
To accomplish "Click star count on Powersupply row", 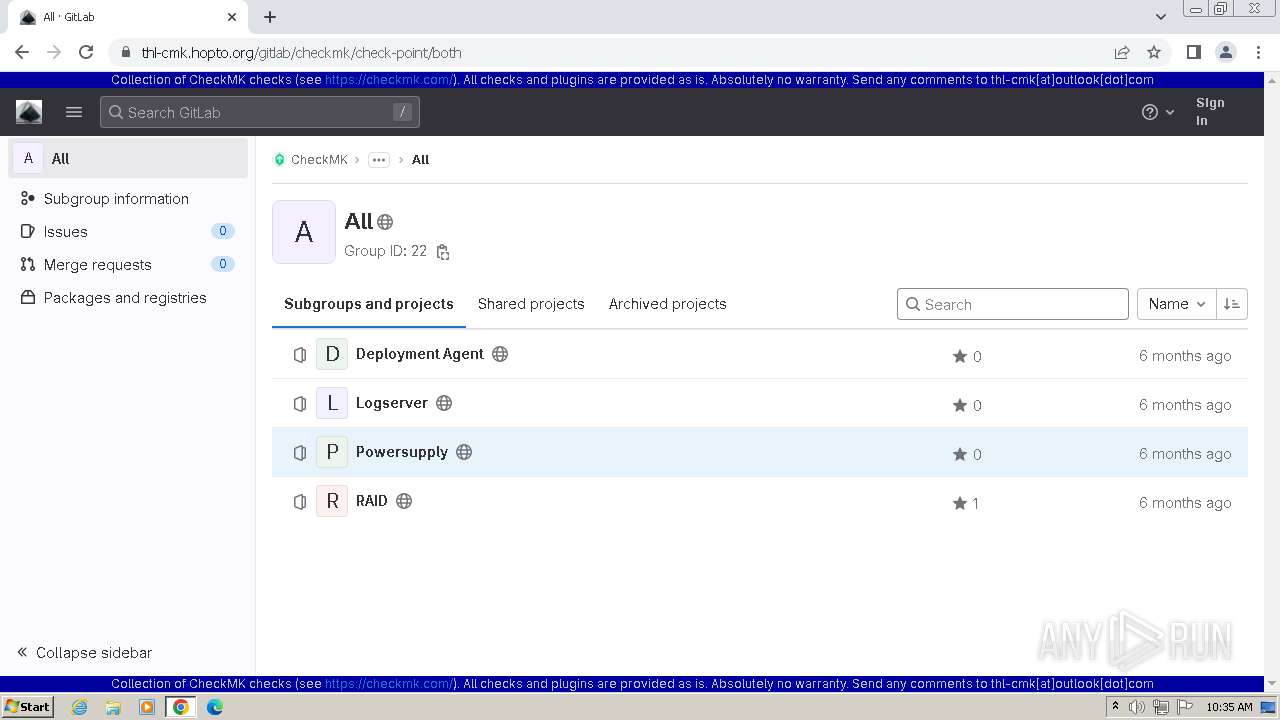I will (967, 454).
